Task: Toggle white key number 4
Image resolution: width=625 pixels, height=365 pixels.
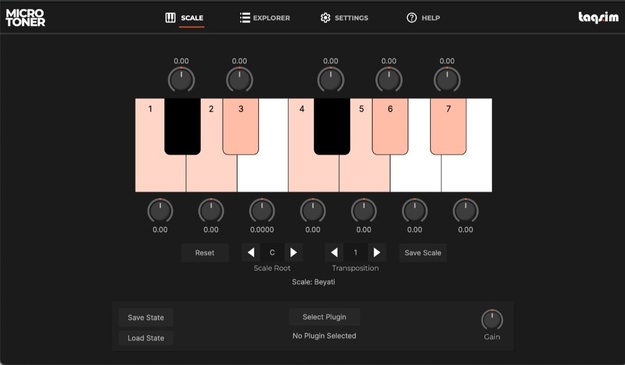Action: 313,173
